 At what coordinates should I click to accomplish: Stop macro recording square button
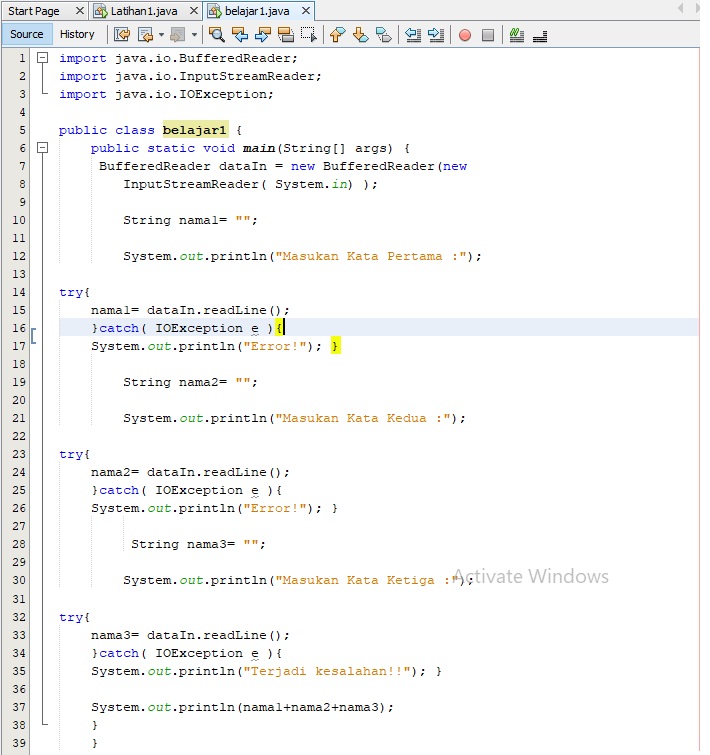coord(488,35)
